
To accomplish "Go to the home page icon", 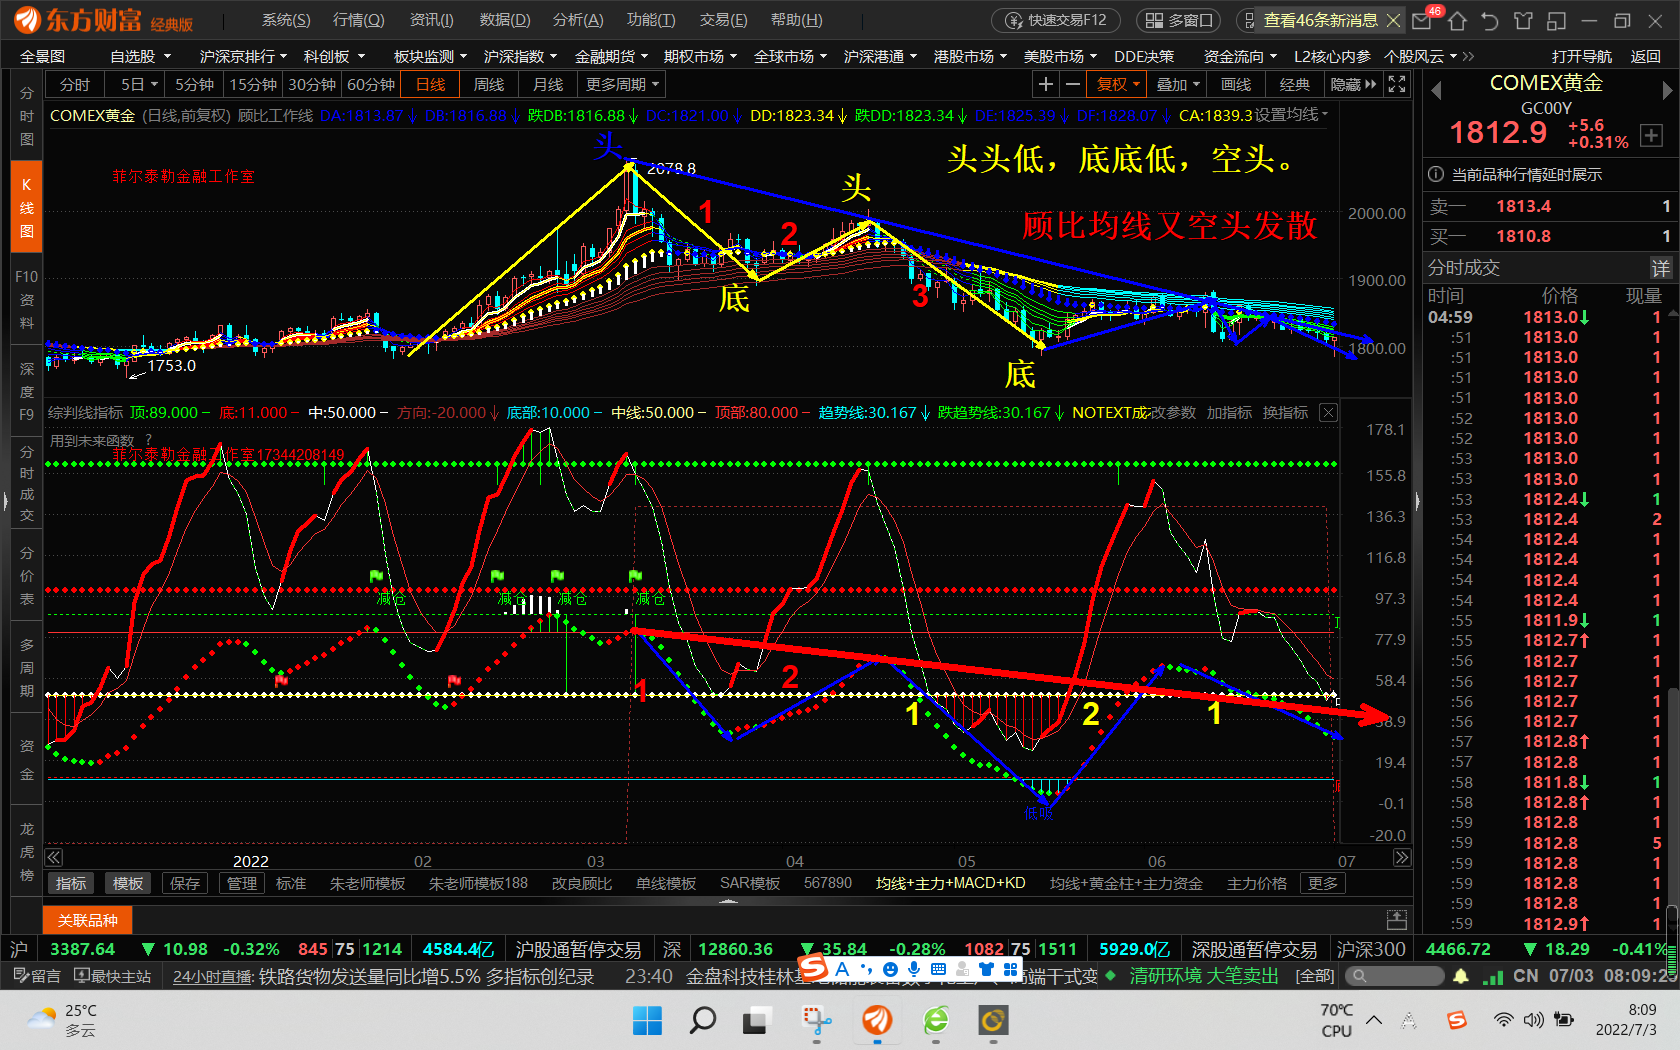I will coord(1457,20).
